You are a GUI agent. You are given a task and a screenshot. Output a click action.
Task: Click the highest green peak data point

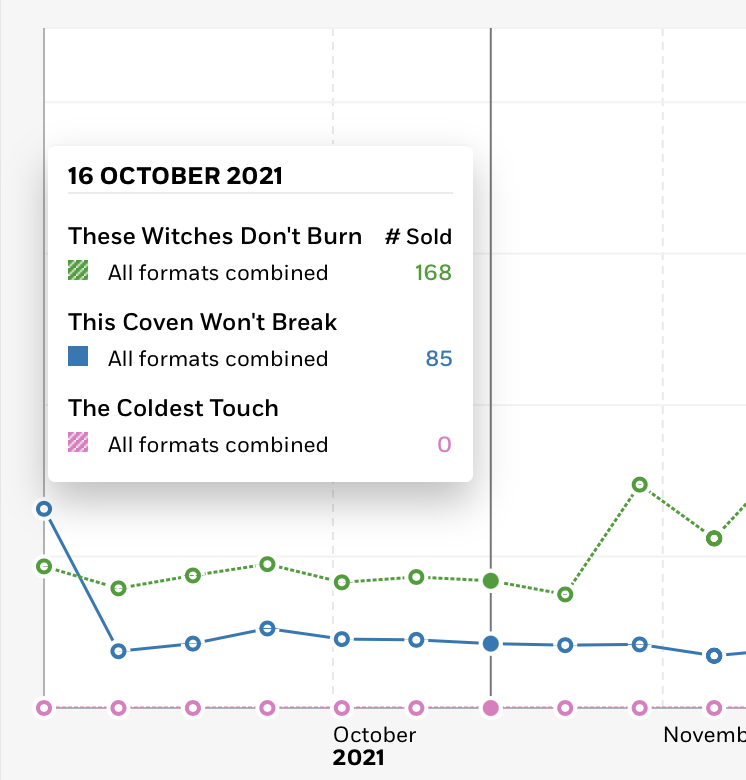coord(640,485)
